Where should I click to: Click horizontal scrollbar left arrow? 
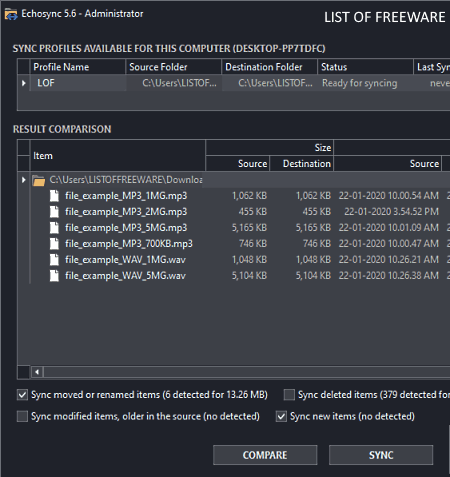(37, 372)
